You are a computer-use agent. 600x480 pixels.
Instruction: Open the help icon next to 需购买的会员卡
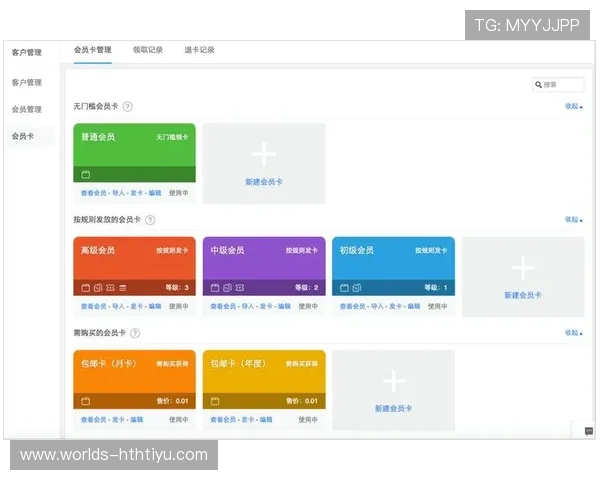click(135, 333)
